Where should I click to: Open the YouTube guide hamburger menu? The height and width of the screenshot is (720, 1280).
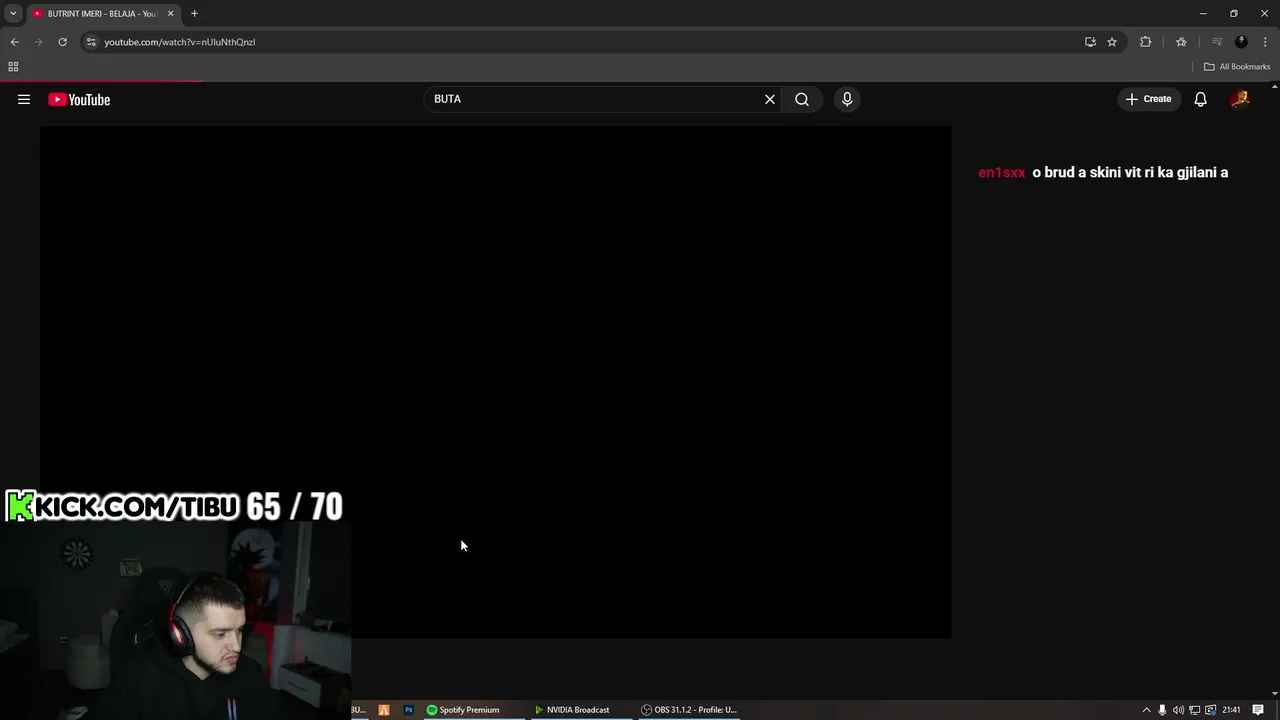coord(24,99)
